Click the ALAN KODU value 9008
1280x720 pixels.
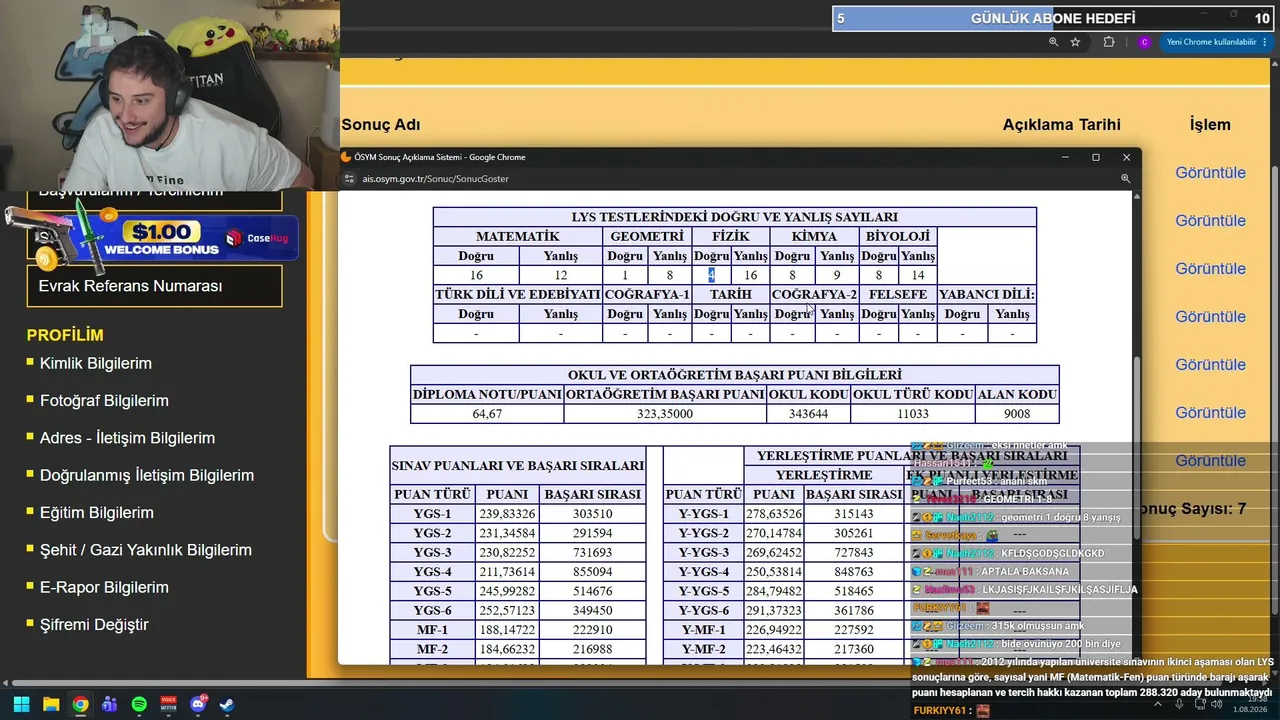(x=1017, y=413)
